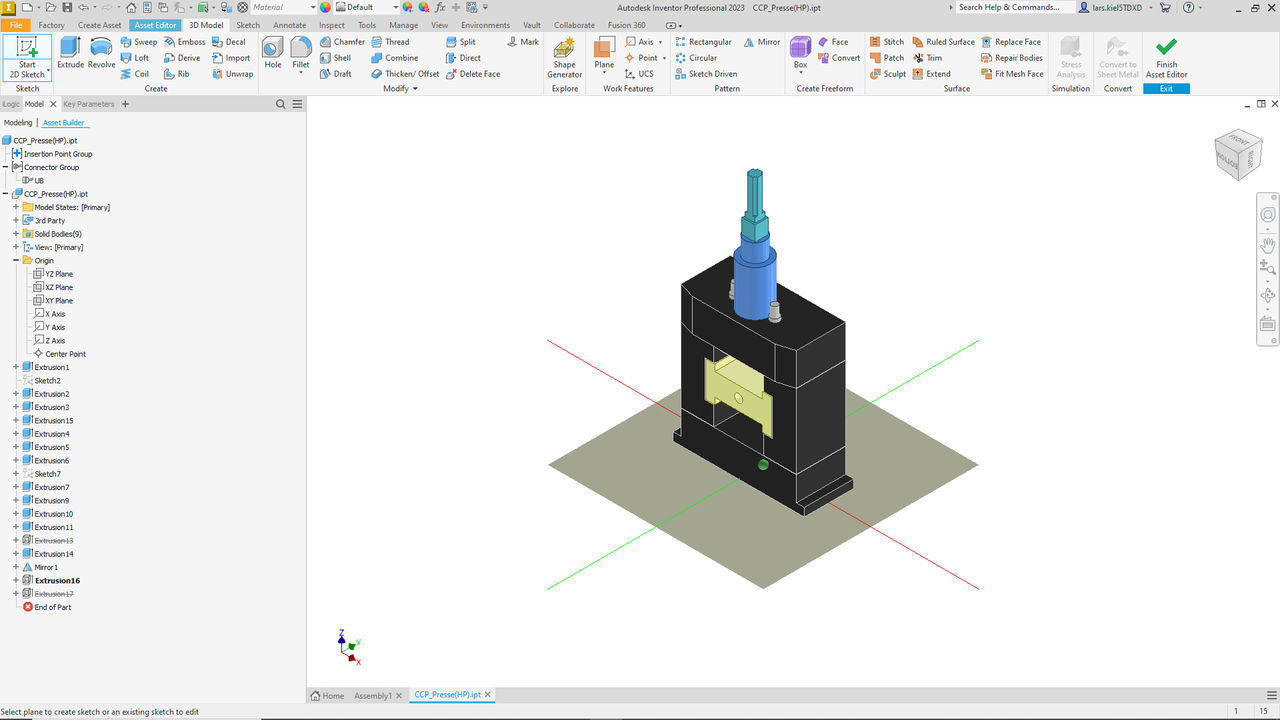Screen dimensions: 1280x720
Task: Apply the Shell tool
Action: 336,58
